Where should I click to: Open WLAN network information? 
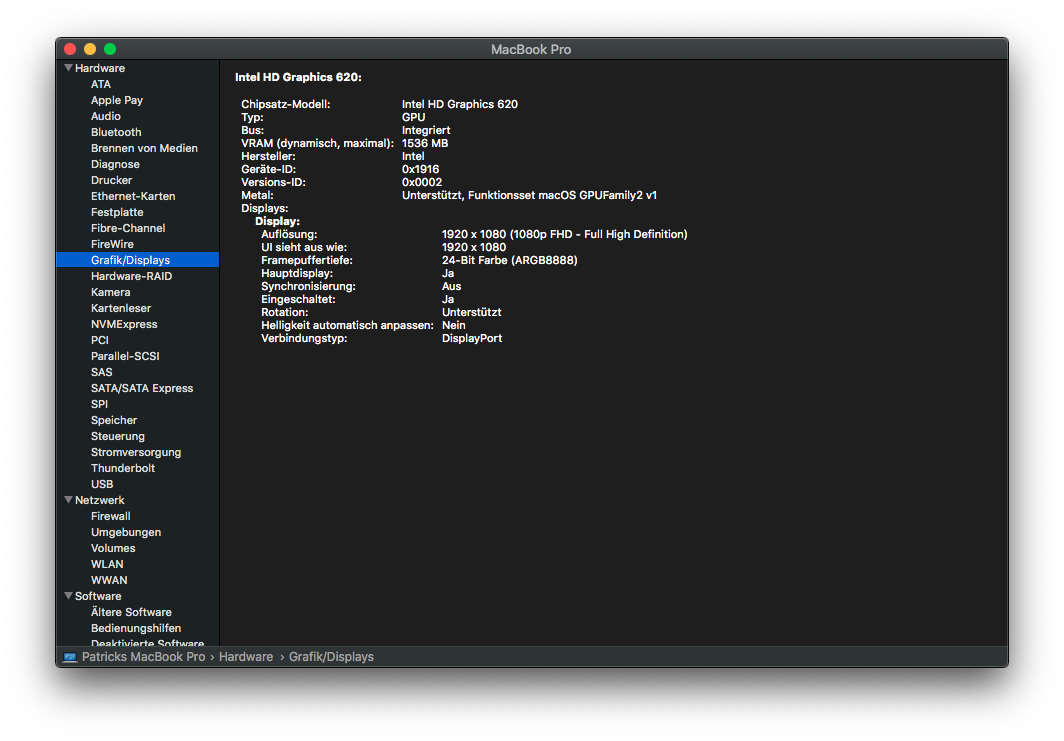pyautogui.click(x=107, y=564)
